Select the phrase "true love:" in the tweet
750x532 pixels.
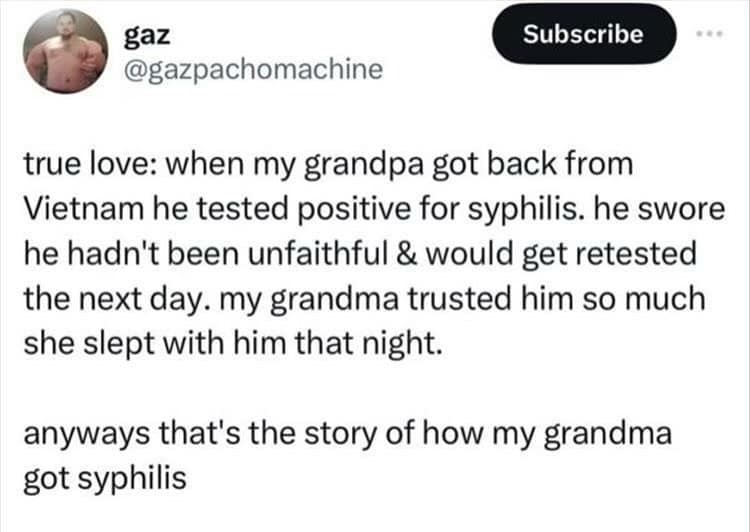(x=81, y=162)
